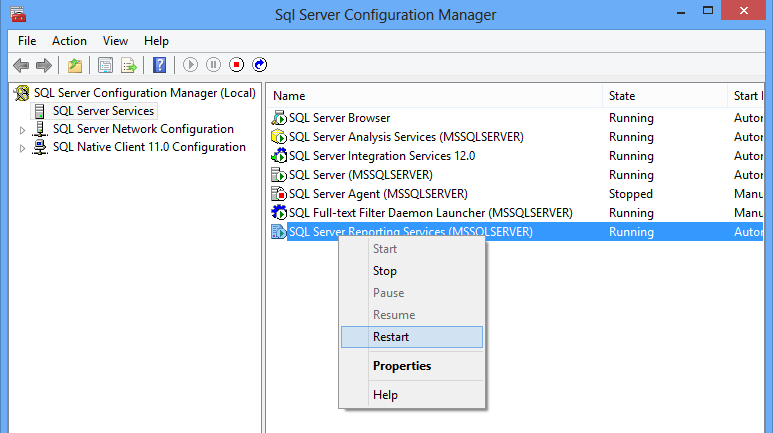The image size is (773, 433).
Task: Click the disabled Resume context menu entry
Action: tap(412, 315)
